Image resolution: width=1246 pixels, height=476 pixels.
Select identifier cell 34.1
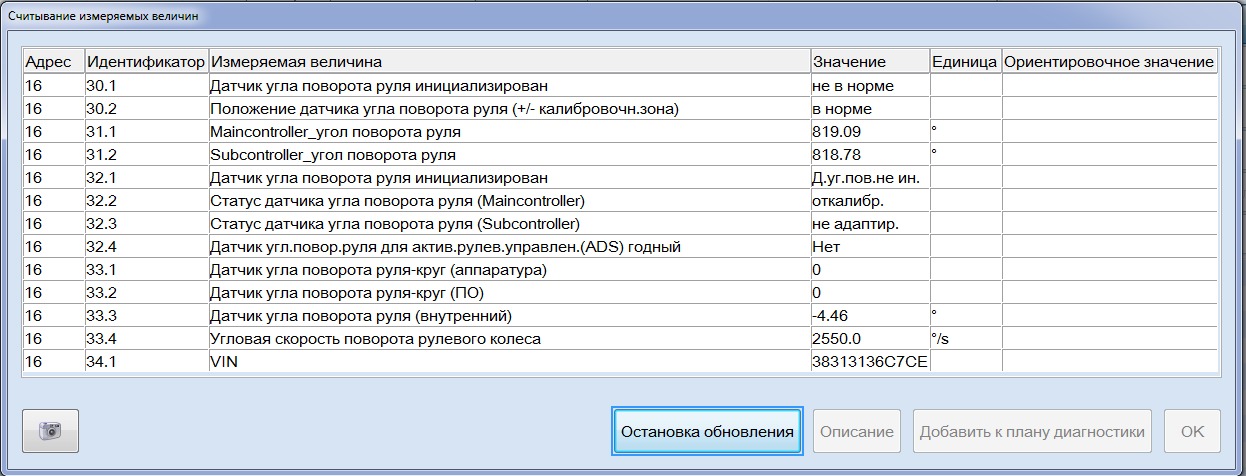(x=146, y=362)
